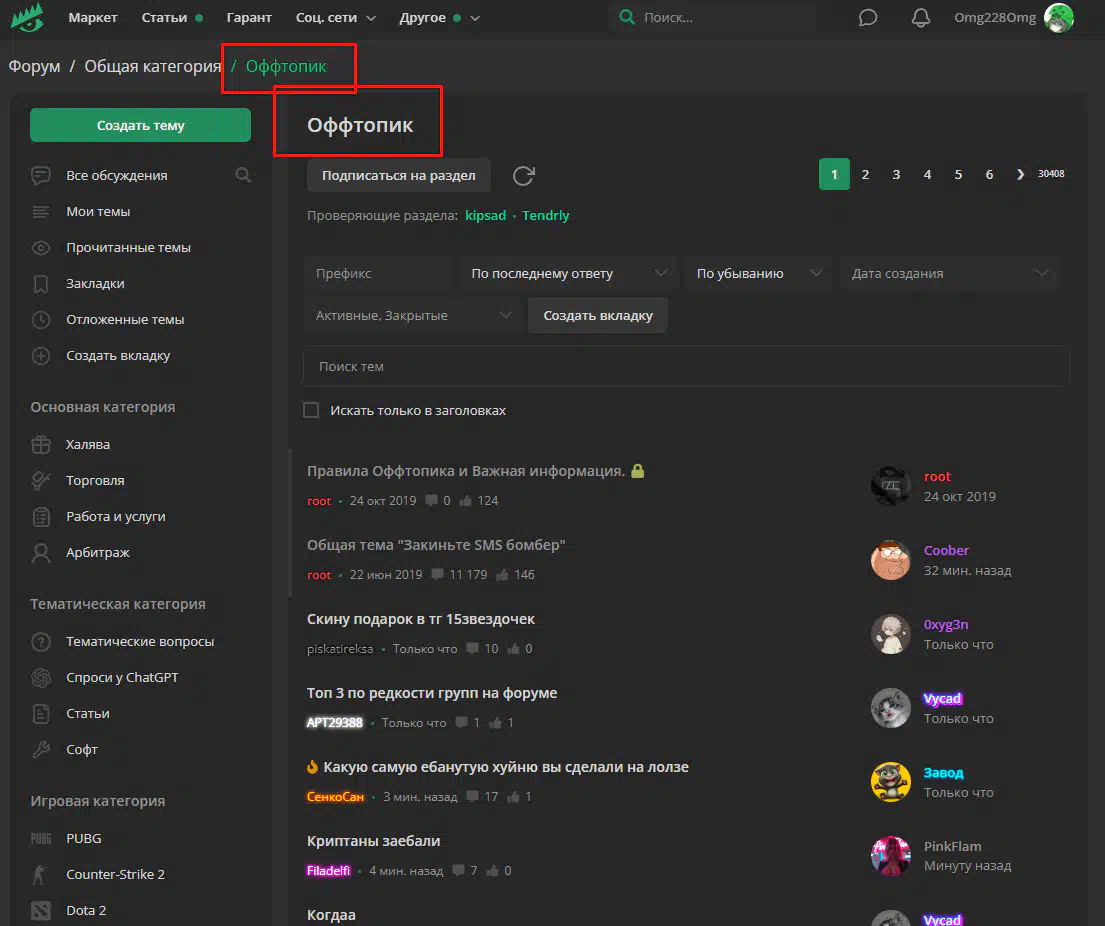Open Спроси у ChatGPT sidebar item
Screen dimensions: 1105x926
pos(121,677)
